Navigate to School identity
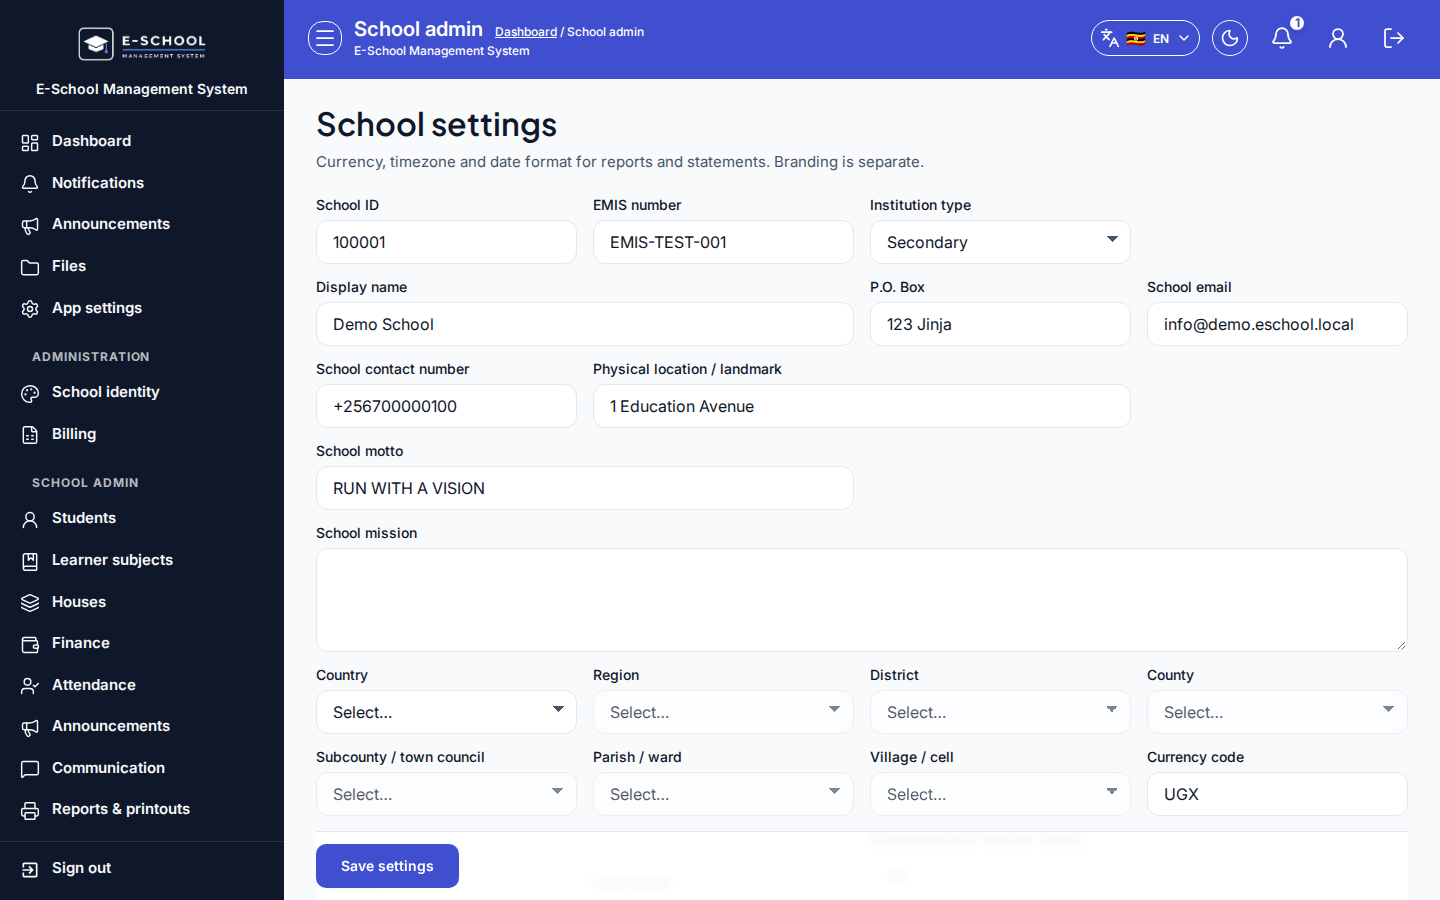The image size is (1440, 900). pyautogui.click(x=142, y=392)
